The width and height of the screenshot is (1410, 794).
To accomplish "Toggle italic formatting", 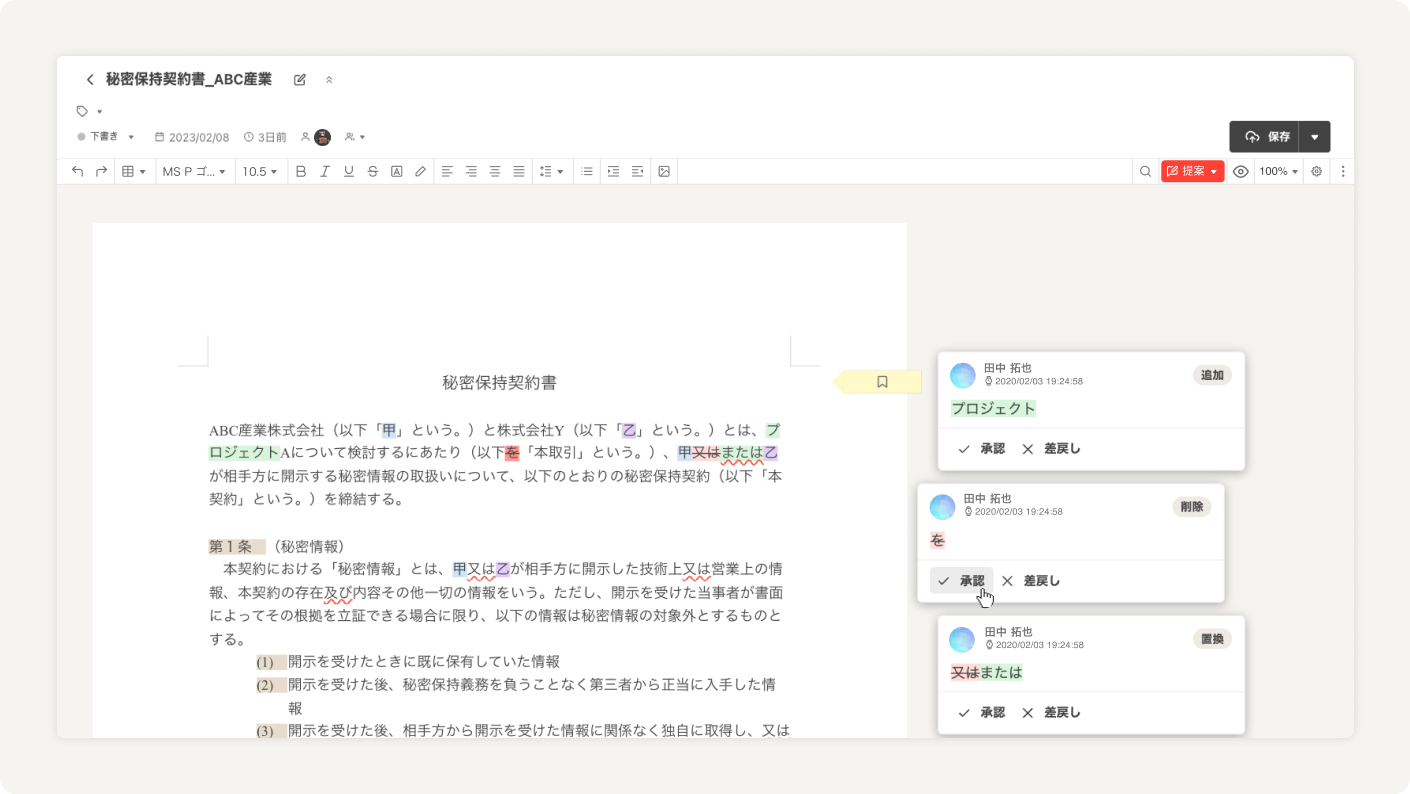I will pos(324,172).
